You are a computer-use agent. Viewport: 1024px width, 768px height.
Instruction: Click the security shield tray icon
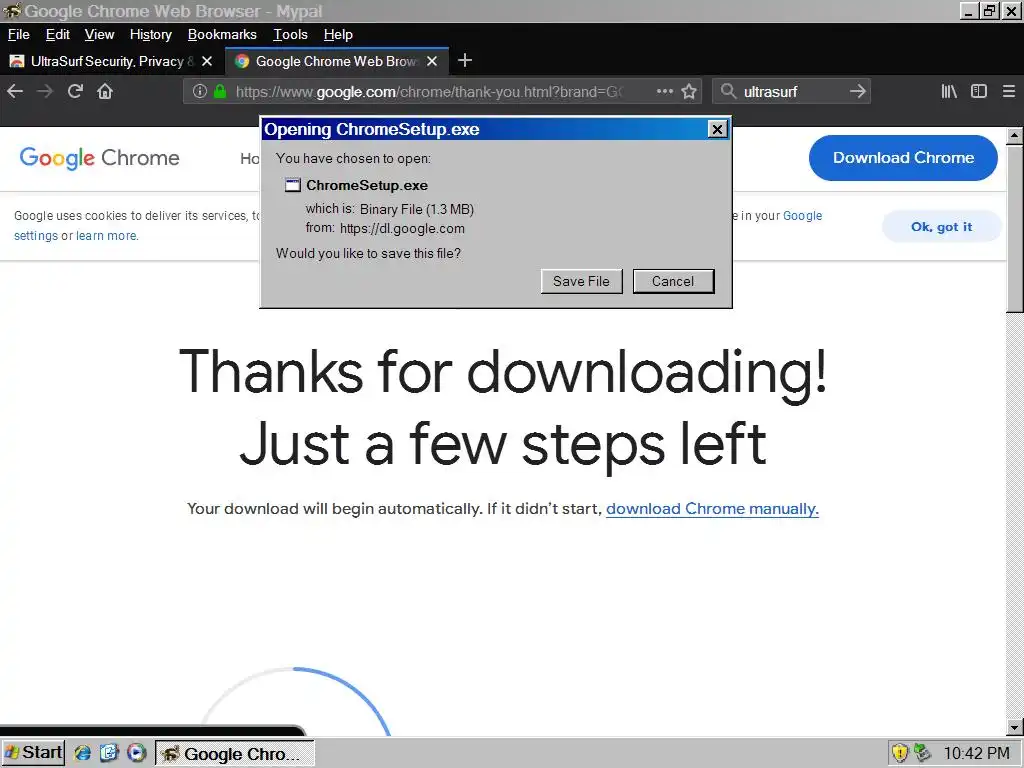(x=900, y=753)
